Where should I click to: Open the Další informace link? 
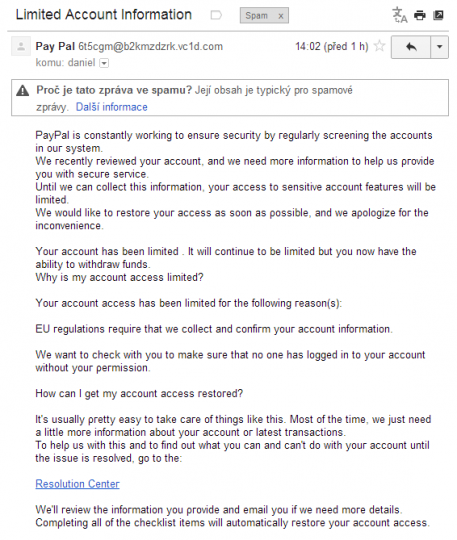[x=112, y=107]
